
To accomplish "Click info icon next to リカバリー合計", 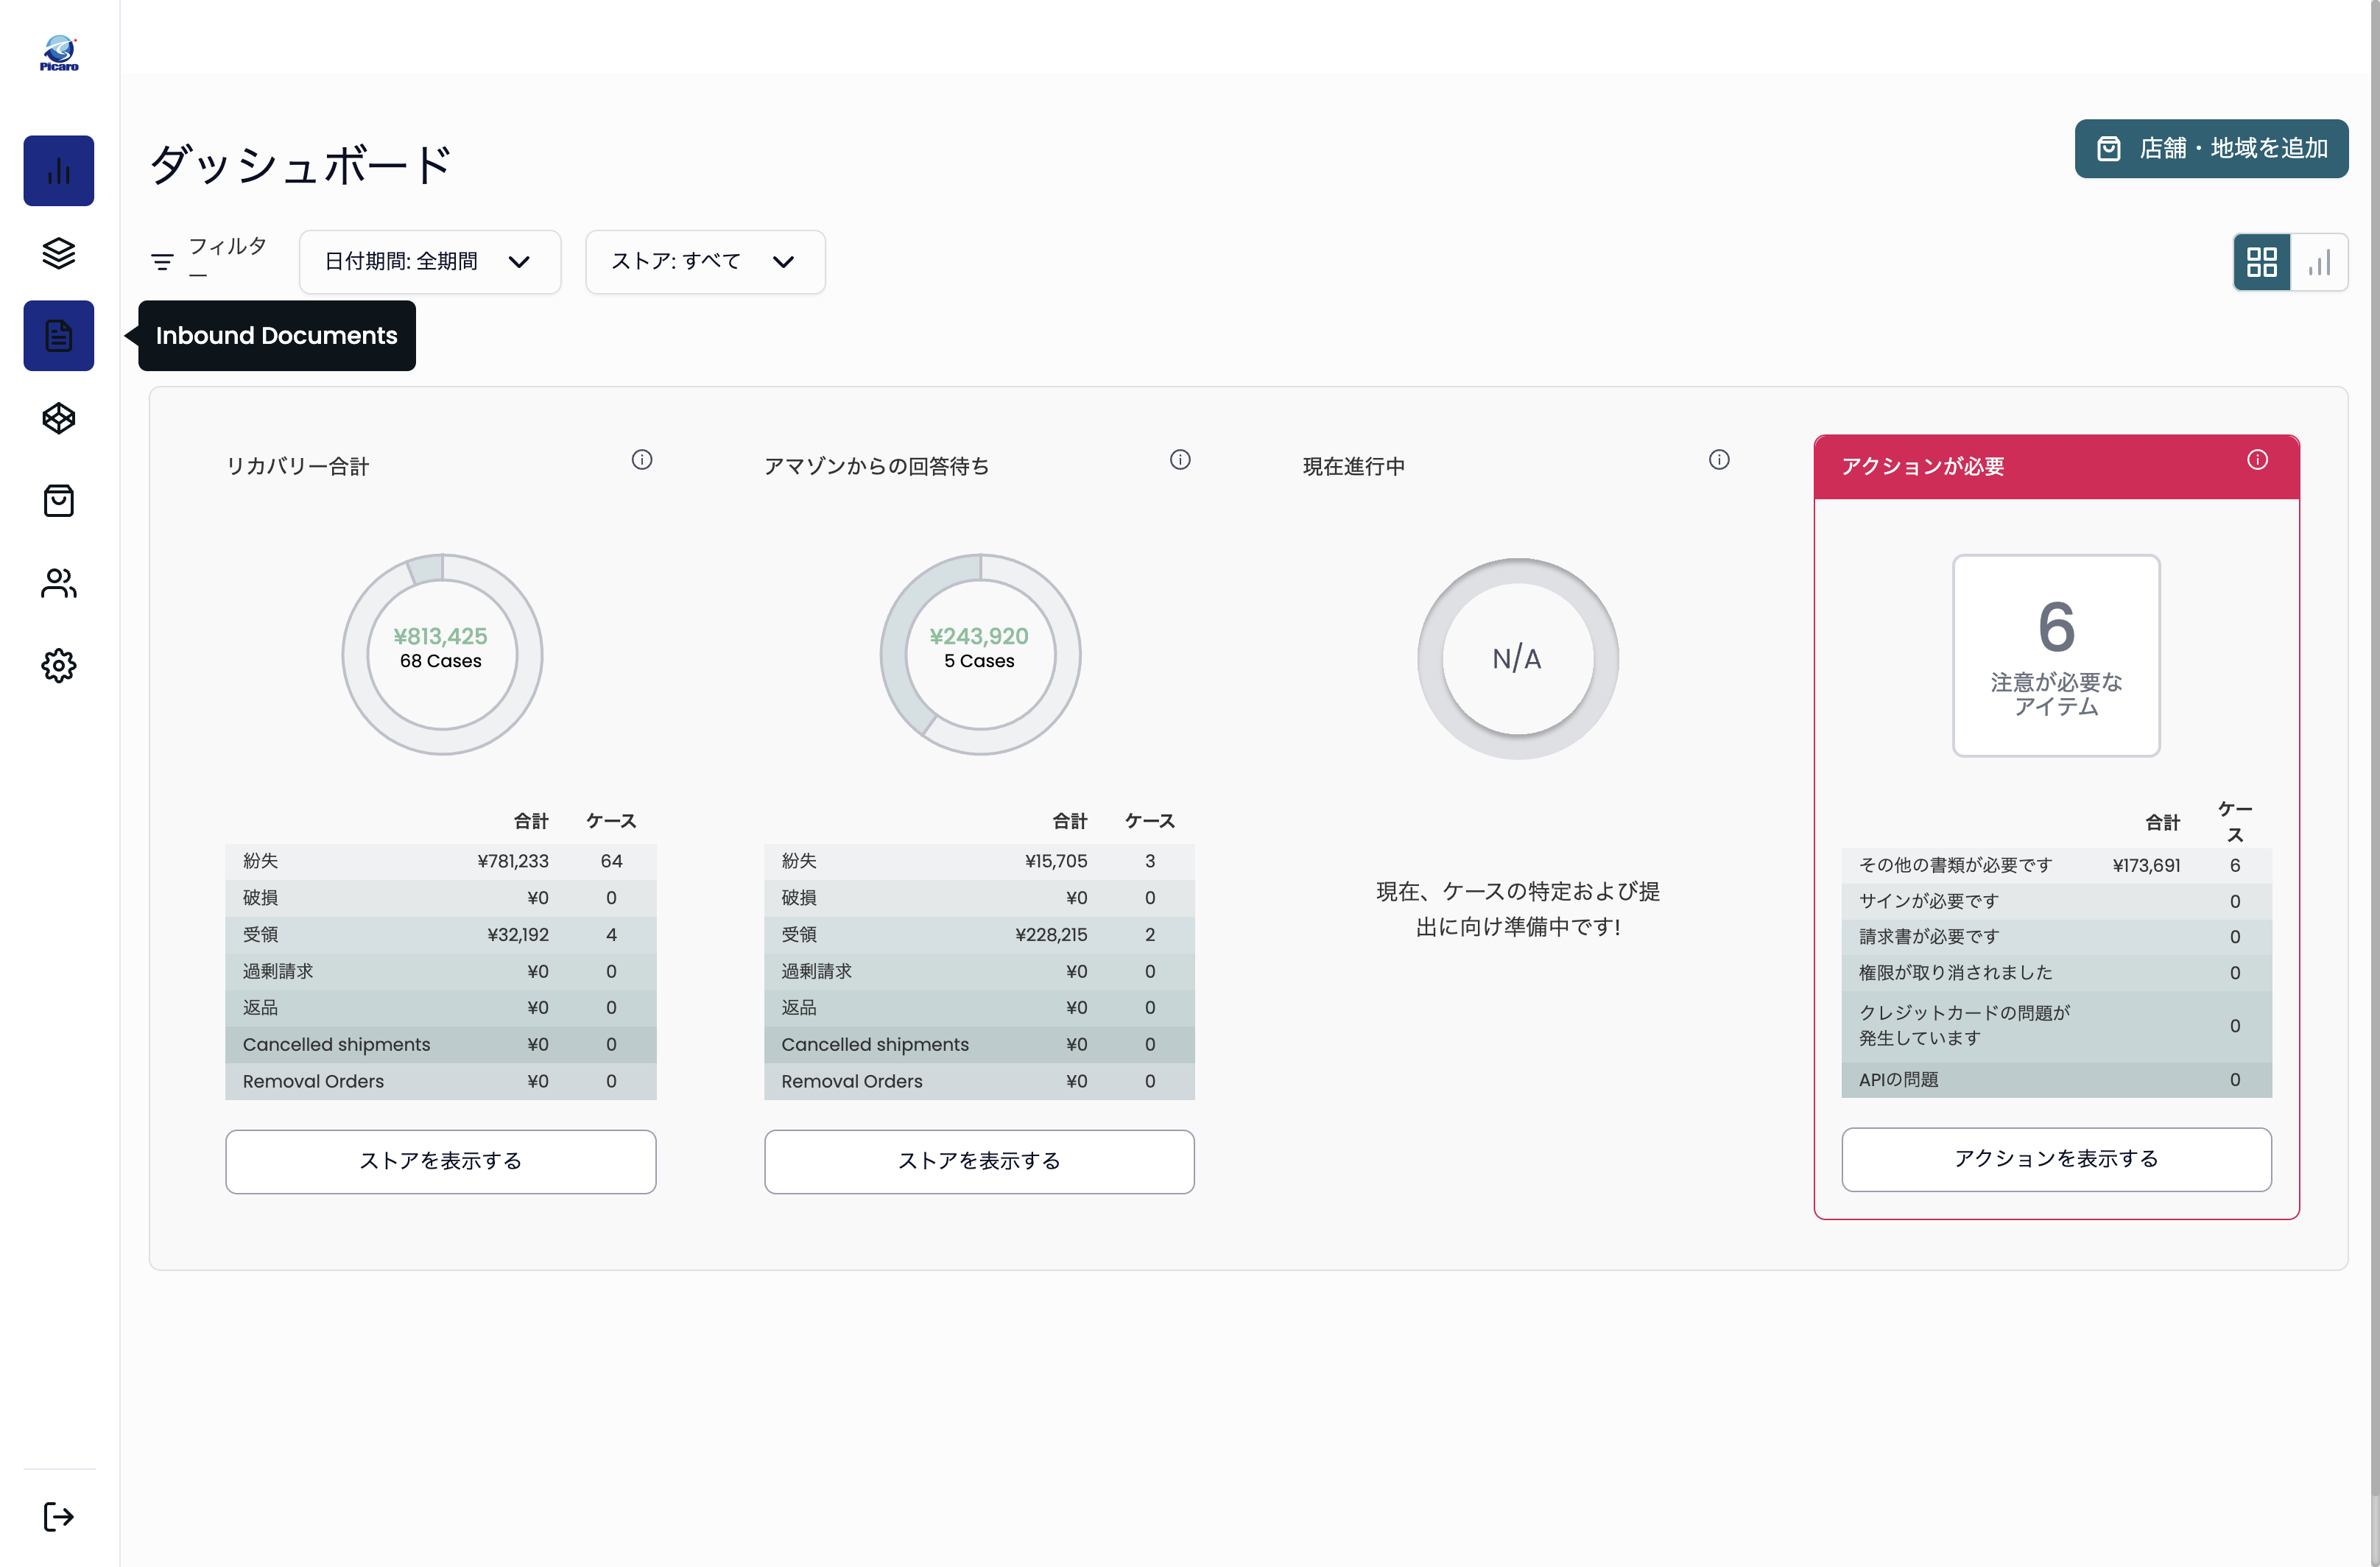I will (x=642, y=460).
